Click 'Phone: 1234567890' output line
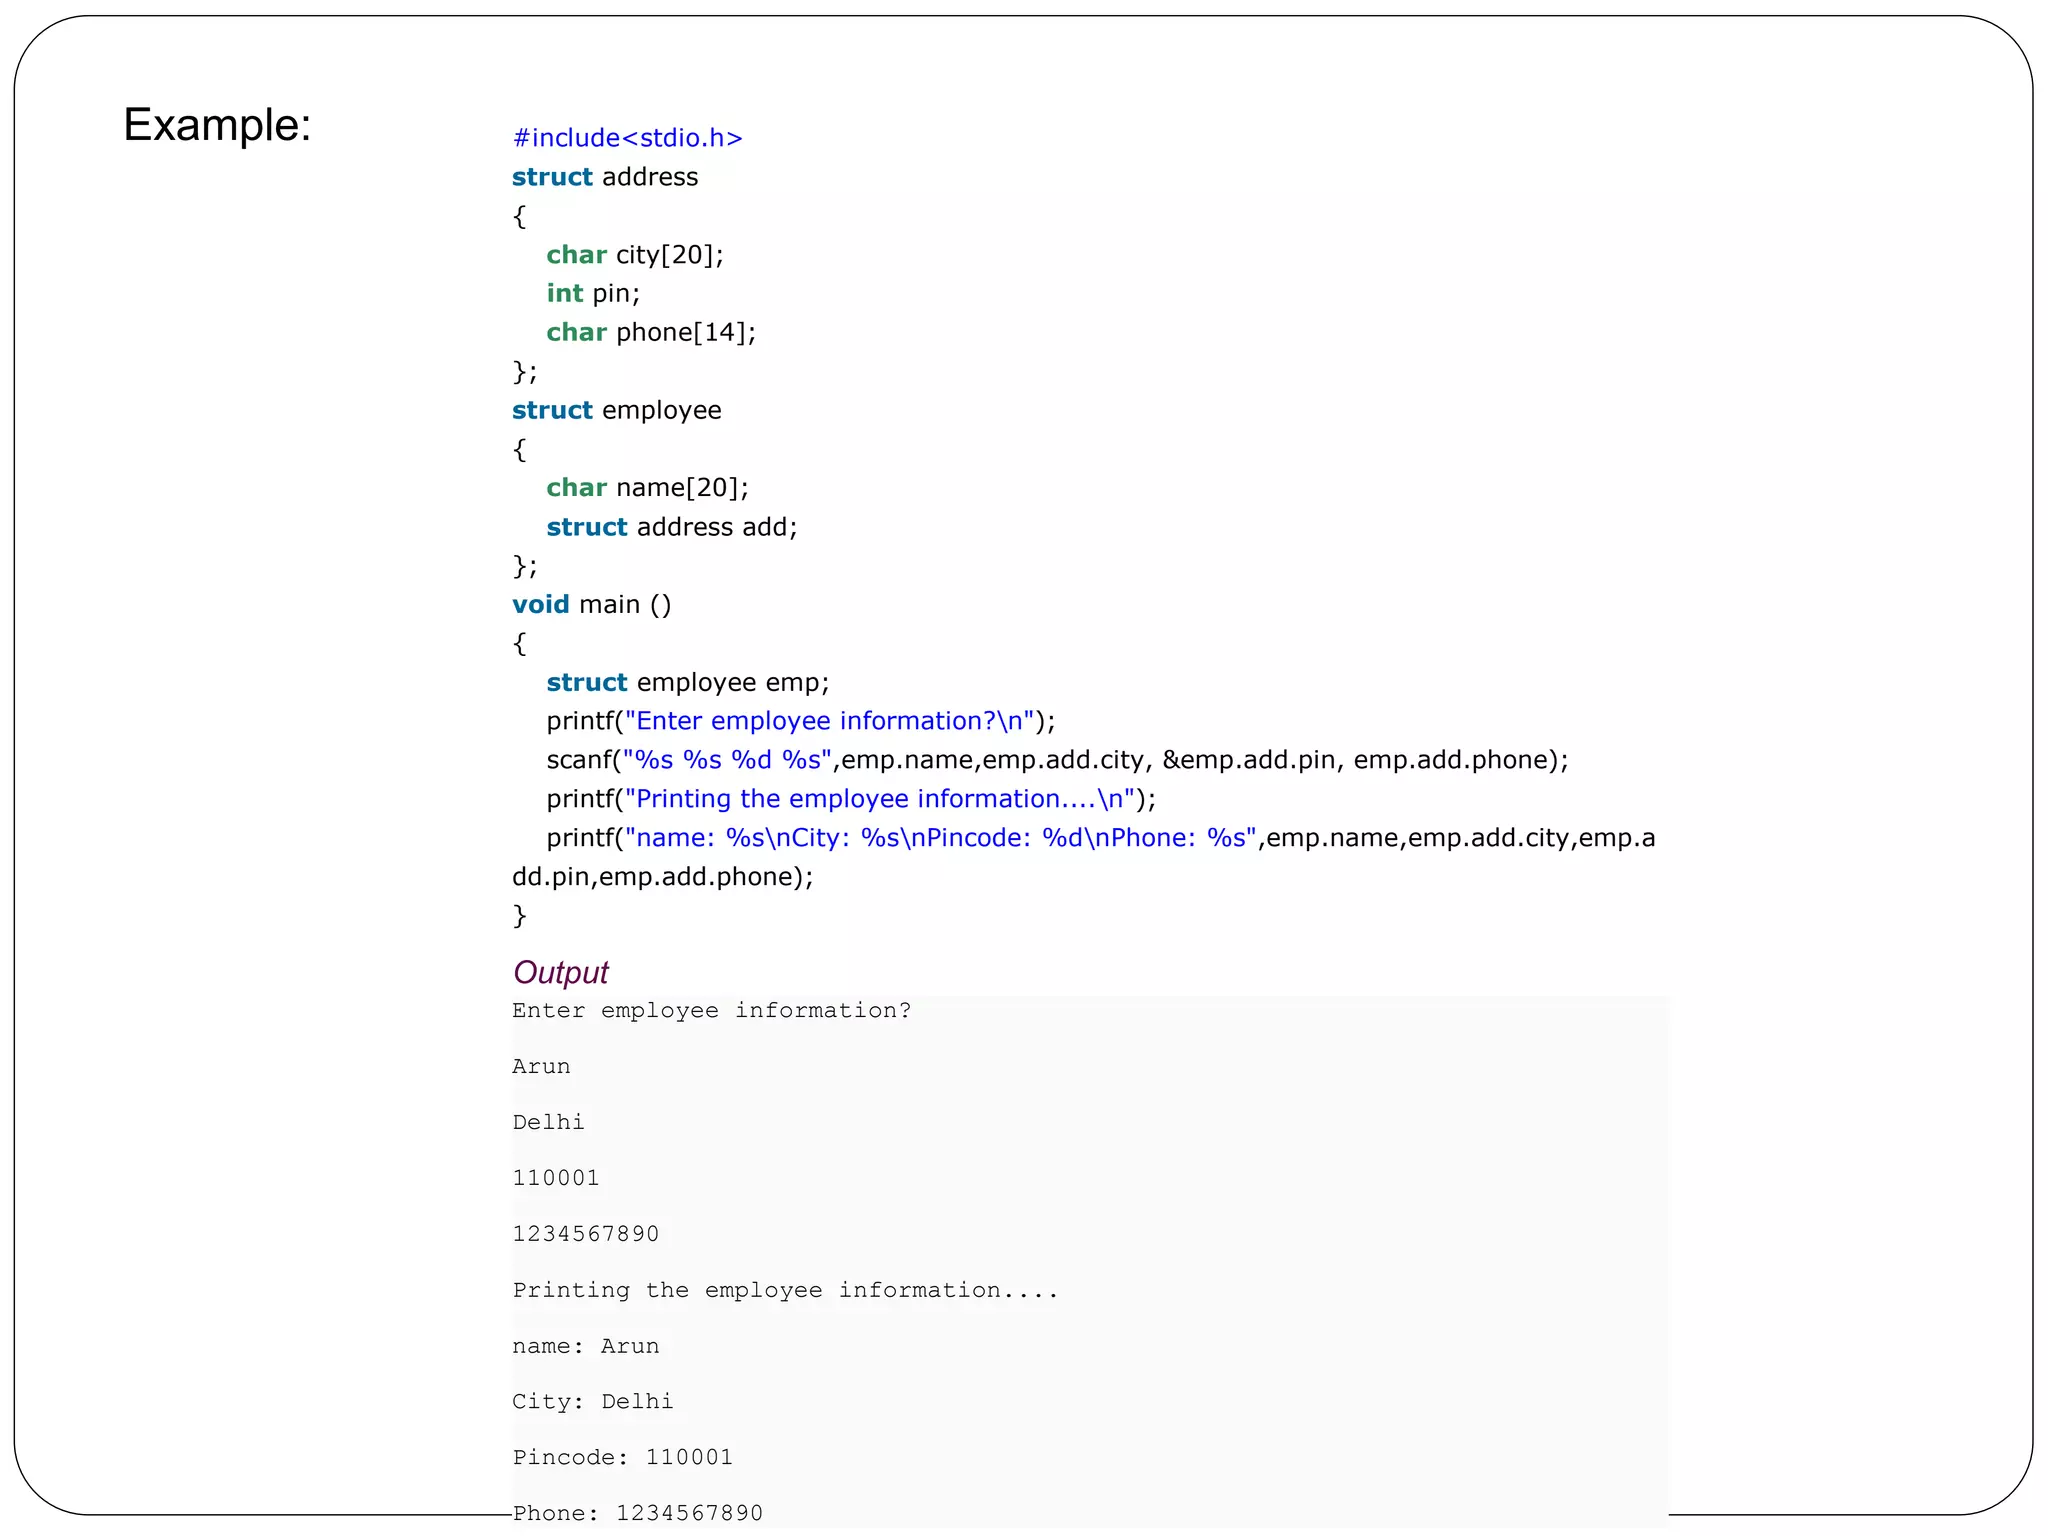The image size is (2048, 1536). (x=637, y=1513)
